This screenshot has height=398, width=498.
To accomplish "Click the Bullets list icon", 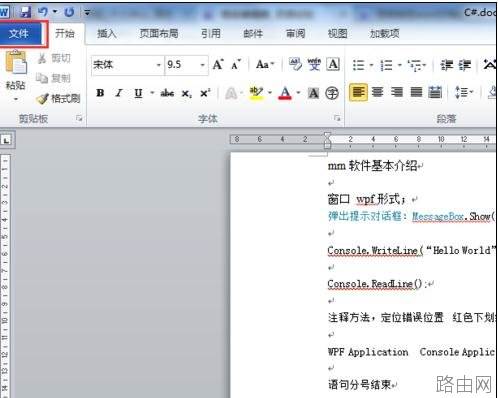I will (x=359, y=65).
